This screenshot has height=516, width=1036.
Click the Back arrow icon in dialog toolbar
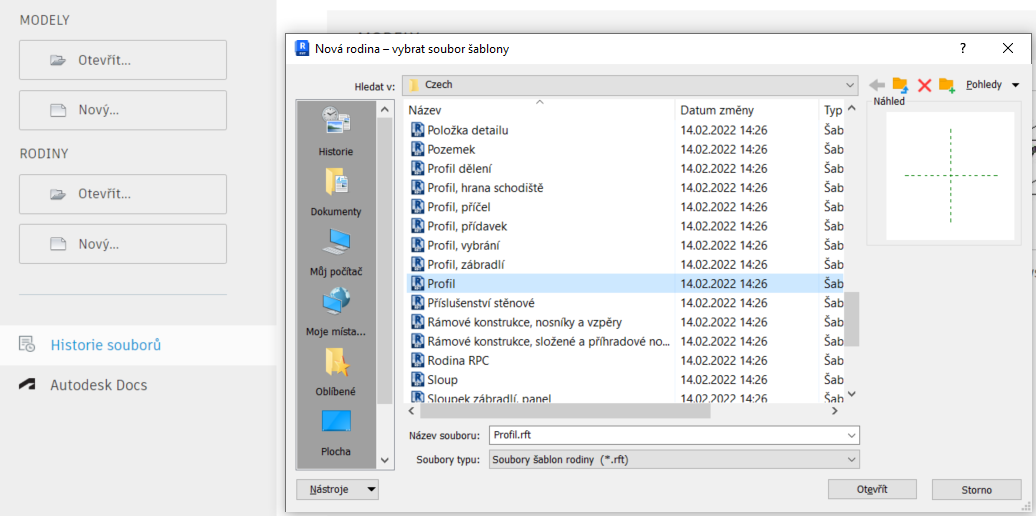click(877, 85)
